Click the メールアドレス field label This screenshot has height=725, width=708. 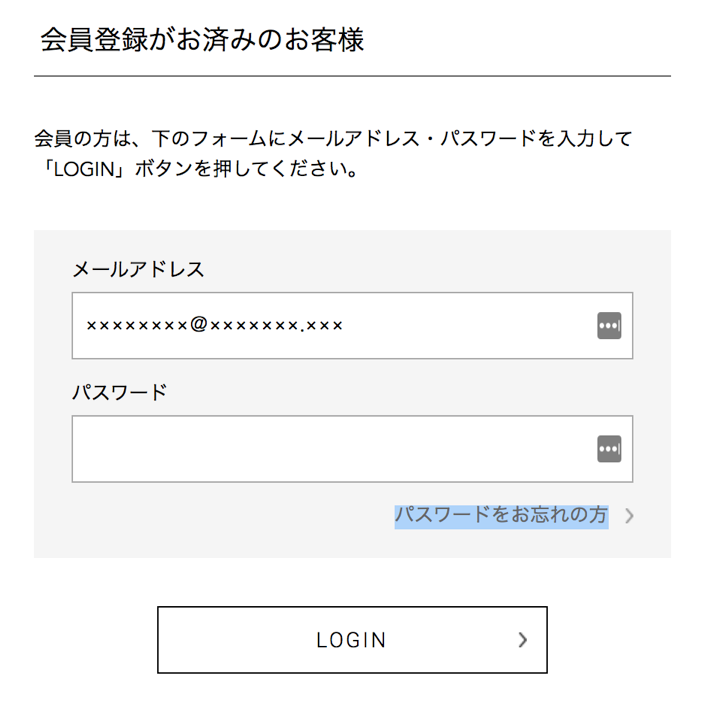[x=138, y=269]
